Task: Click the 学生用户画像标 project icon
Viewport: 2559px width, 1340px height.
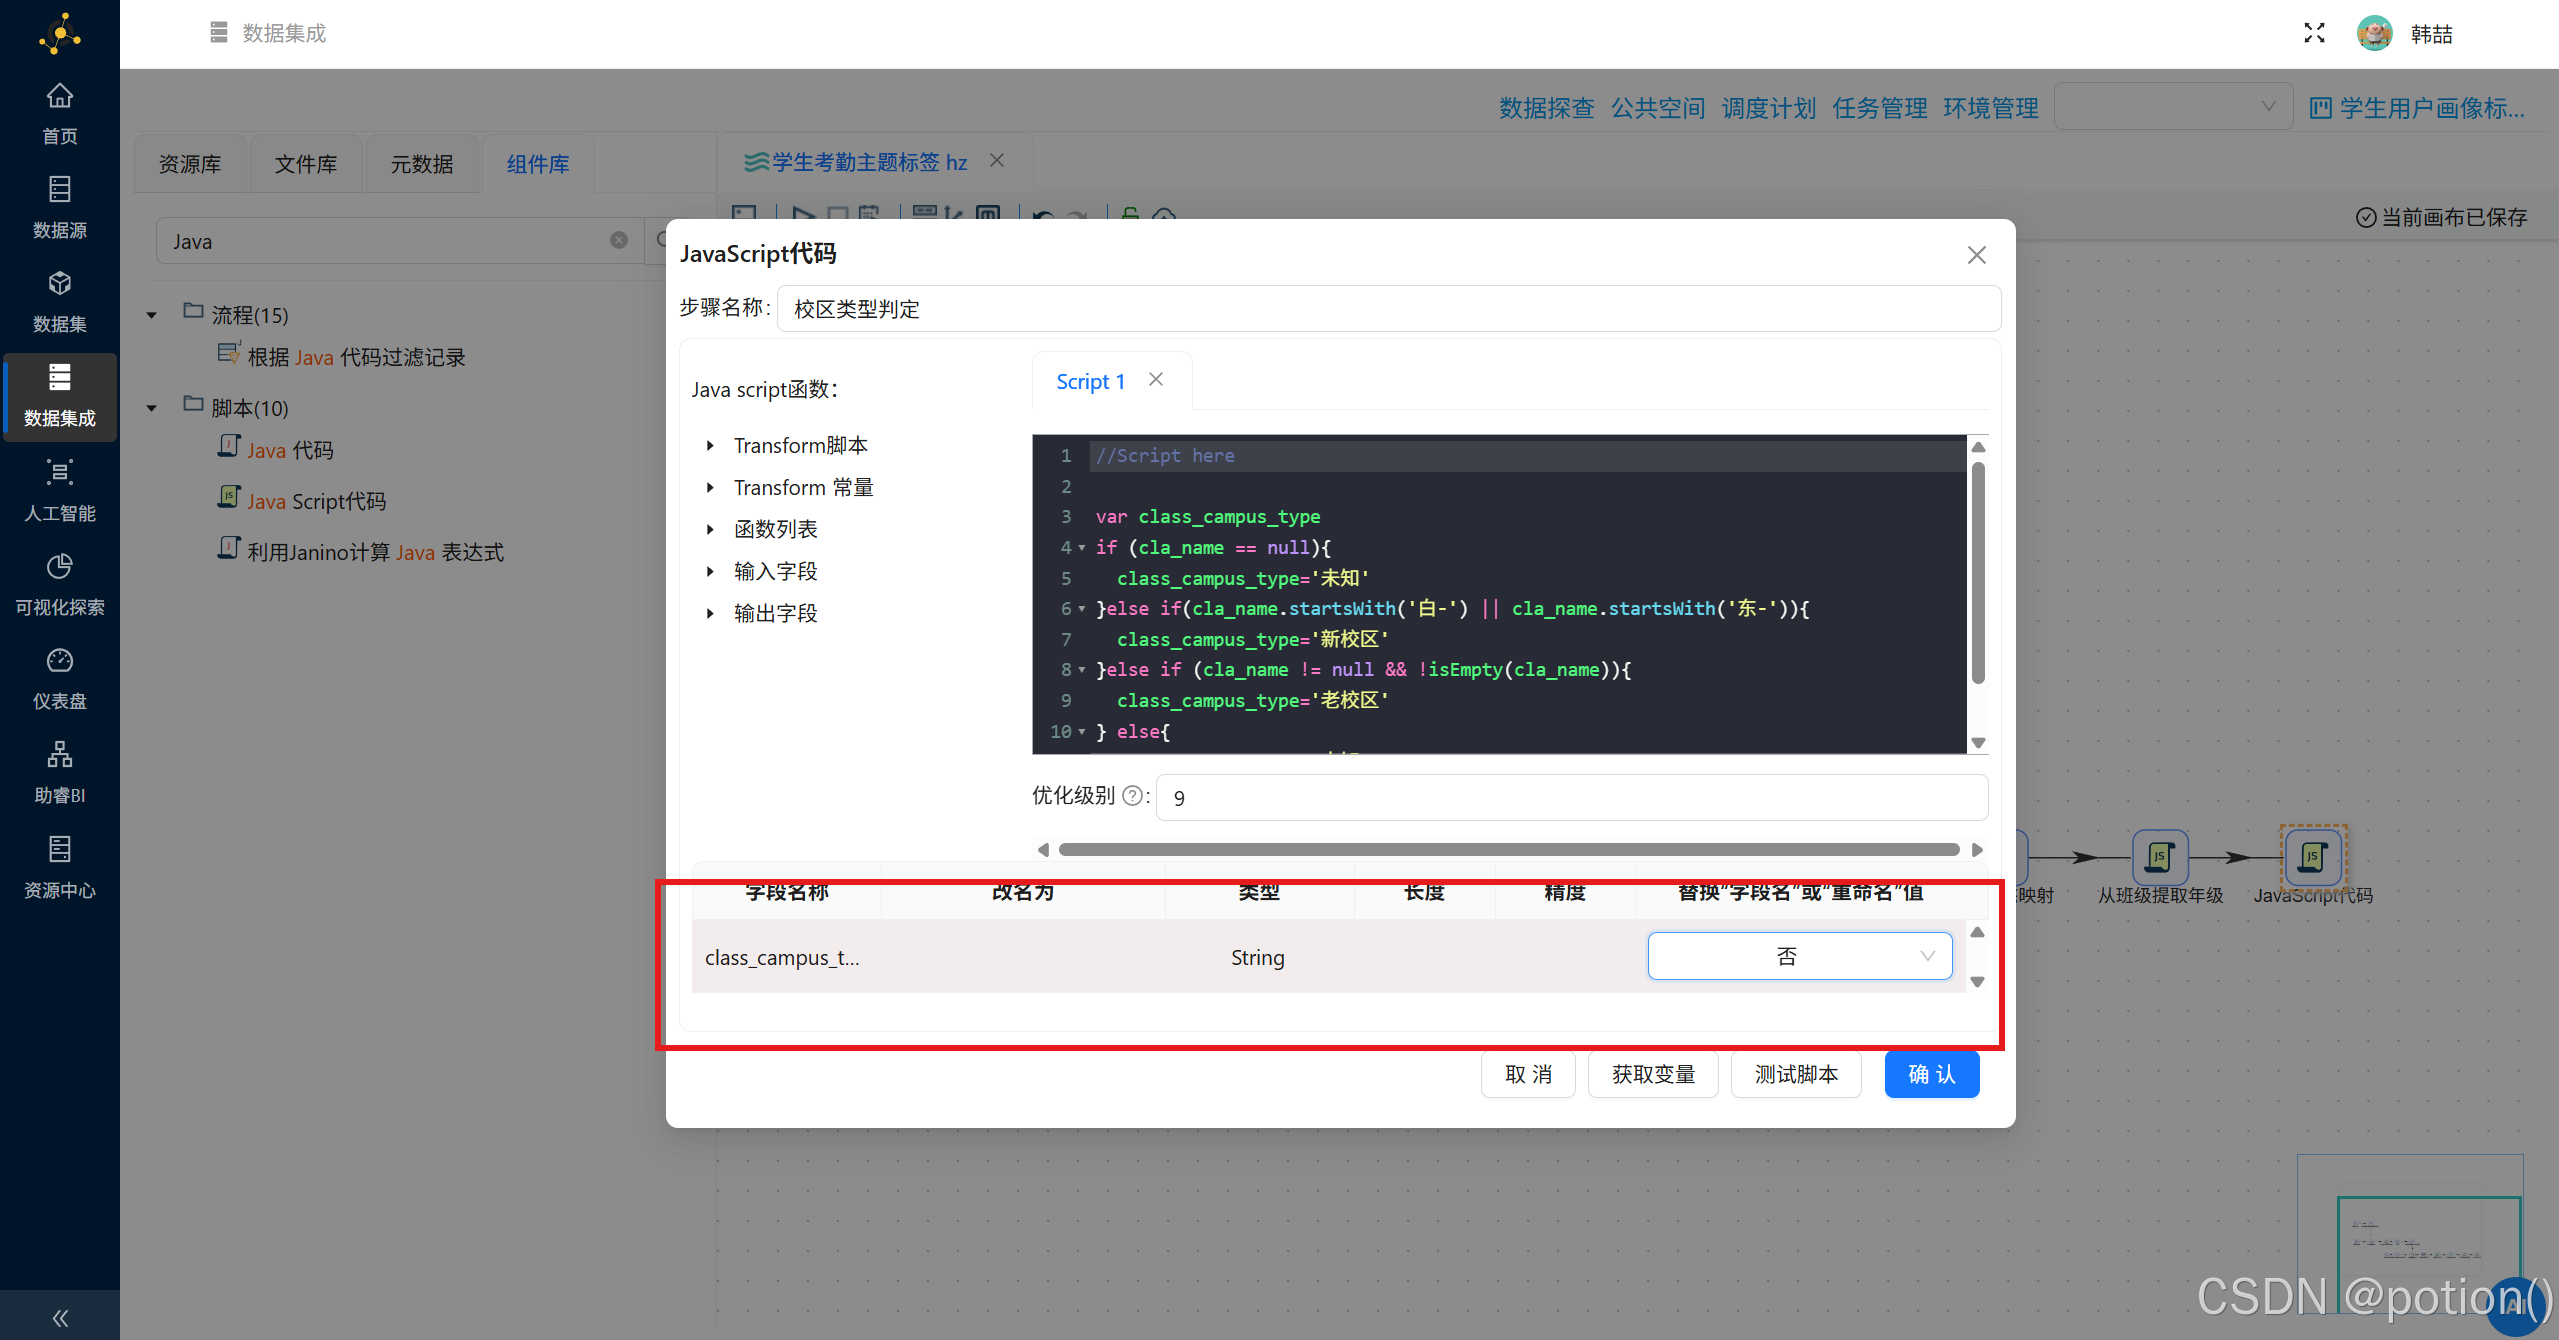Action: (x=2320, y=108)
